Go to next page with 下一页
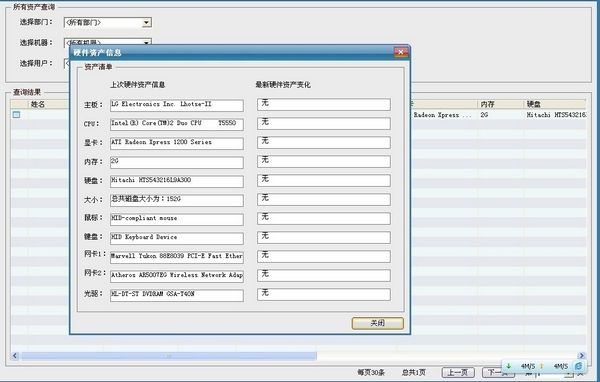This screenshot has width=600, height=382. click(497, 372)
